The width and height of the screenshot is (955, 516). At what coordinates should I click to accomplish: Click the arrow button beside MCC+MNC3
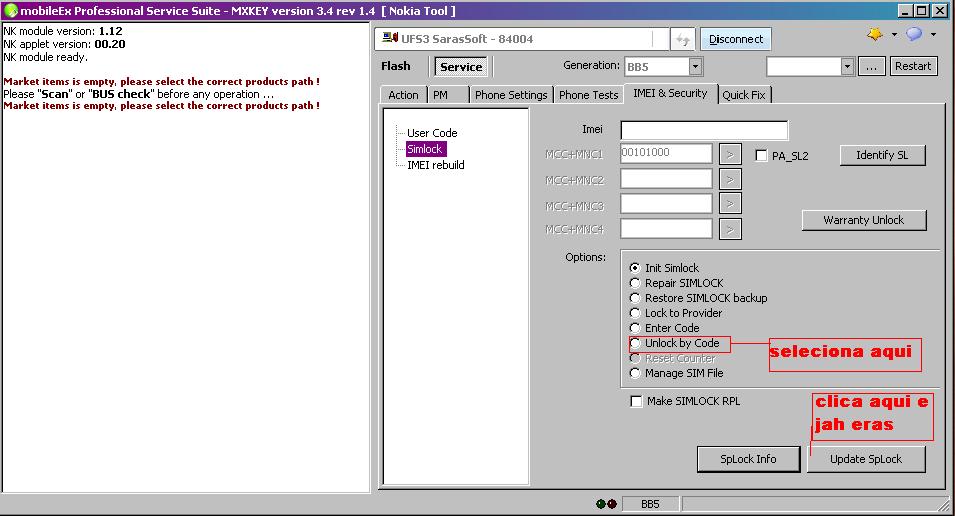click(x=730, y=204)
